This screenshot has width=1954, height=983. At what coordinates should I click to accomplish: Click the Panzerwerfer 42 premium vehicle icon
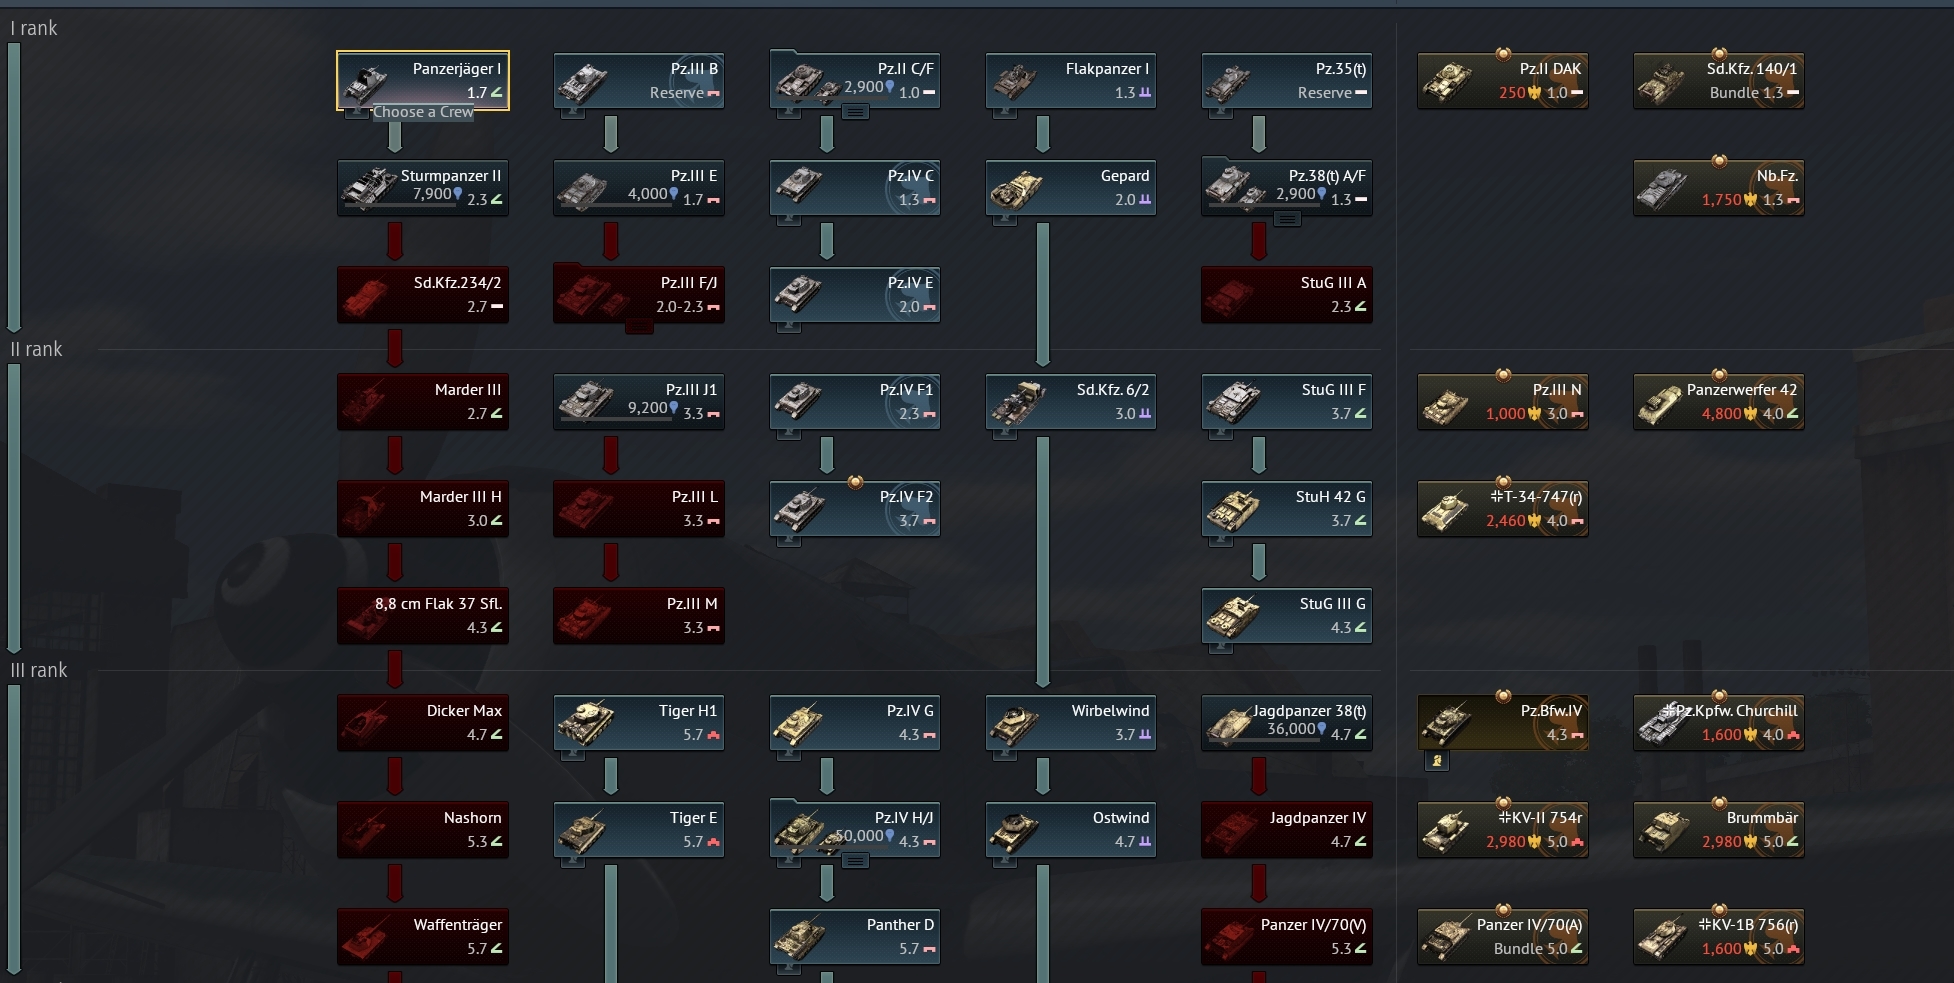coord(1663,403)
